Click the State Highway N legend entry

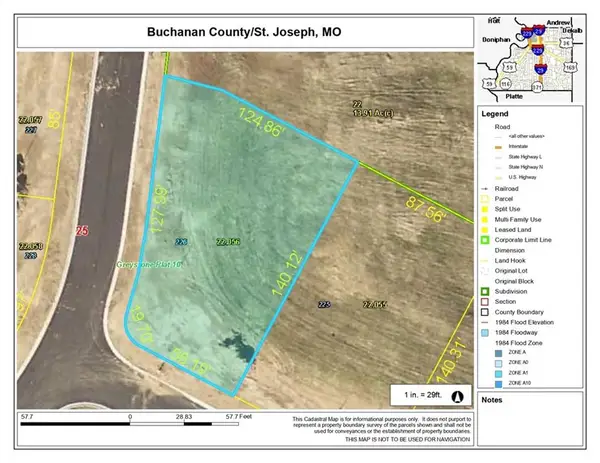click(525, 167)
